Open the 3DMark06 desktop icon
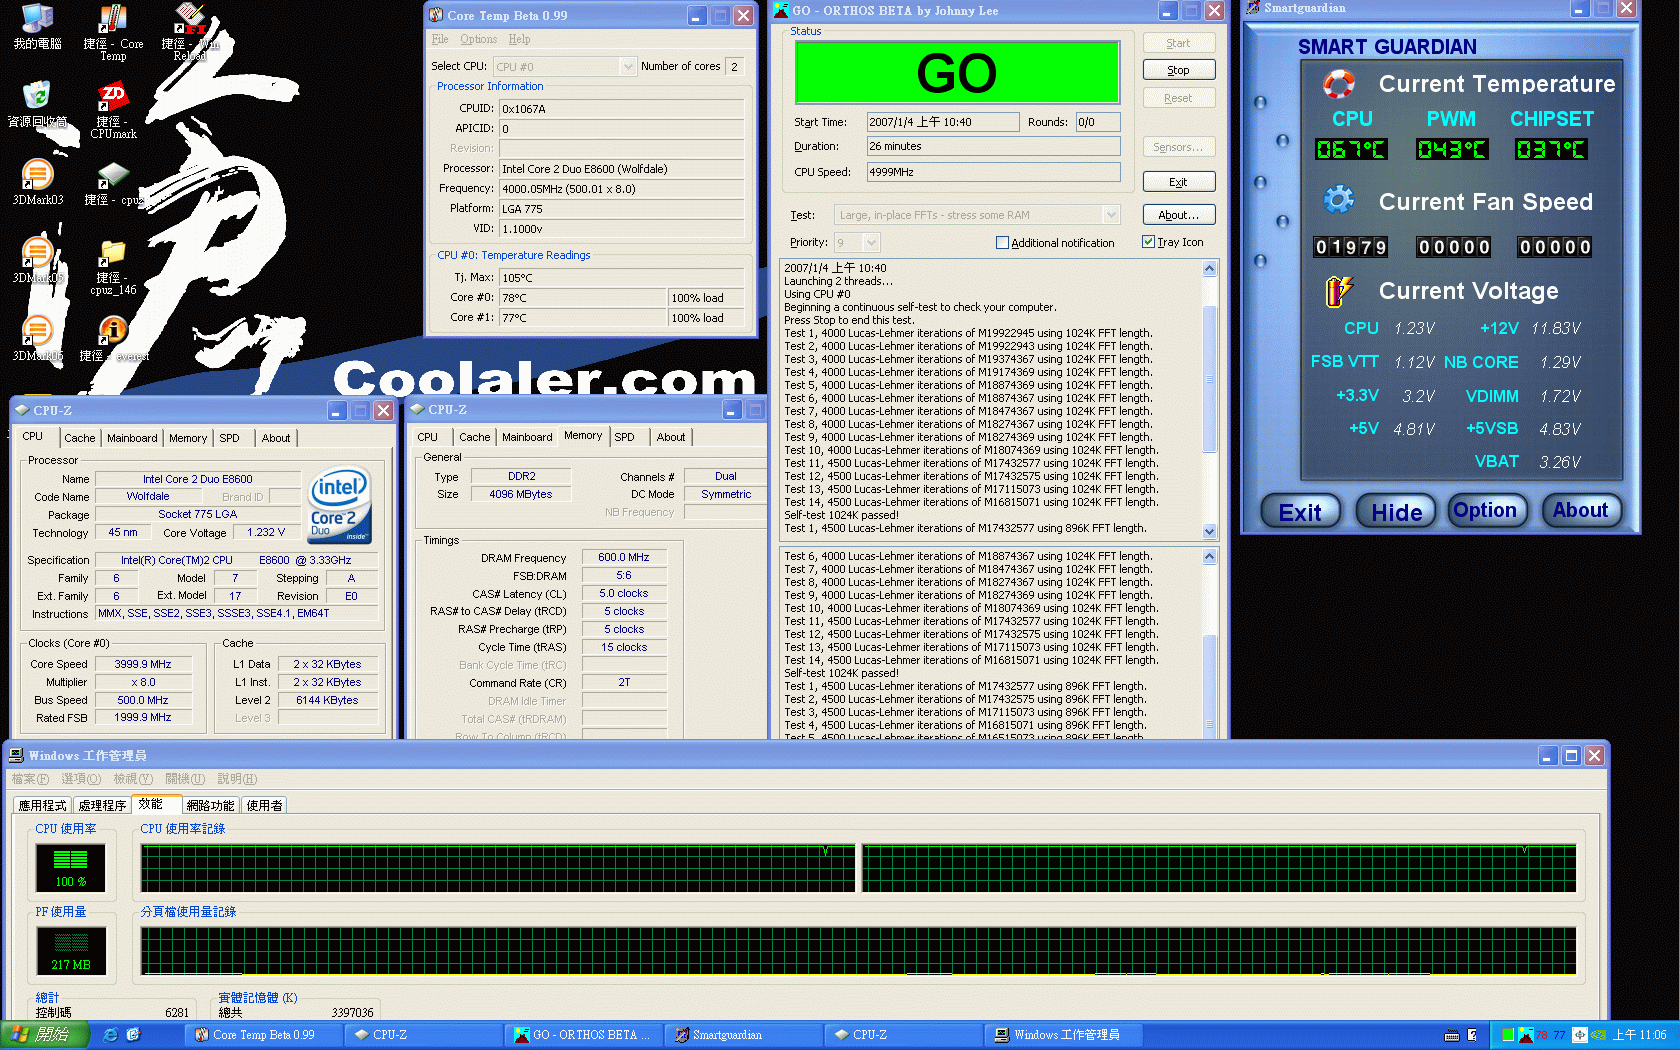 (37, 338)
